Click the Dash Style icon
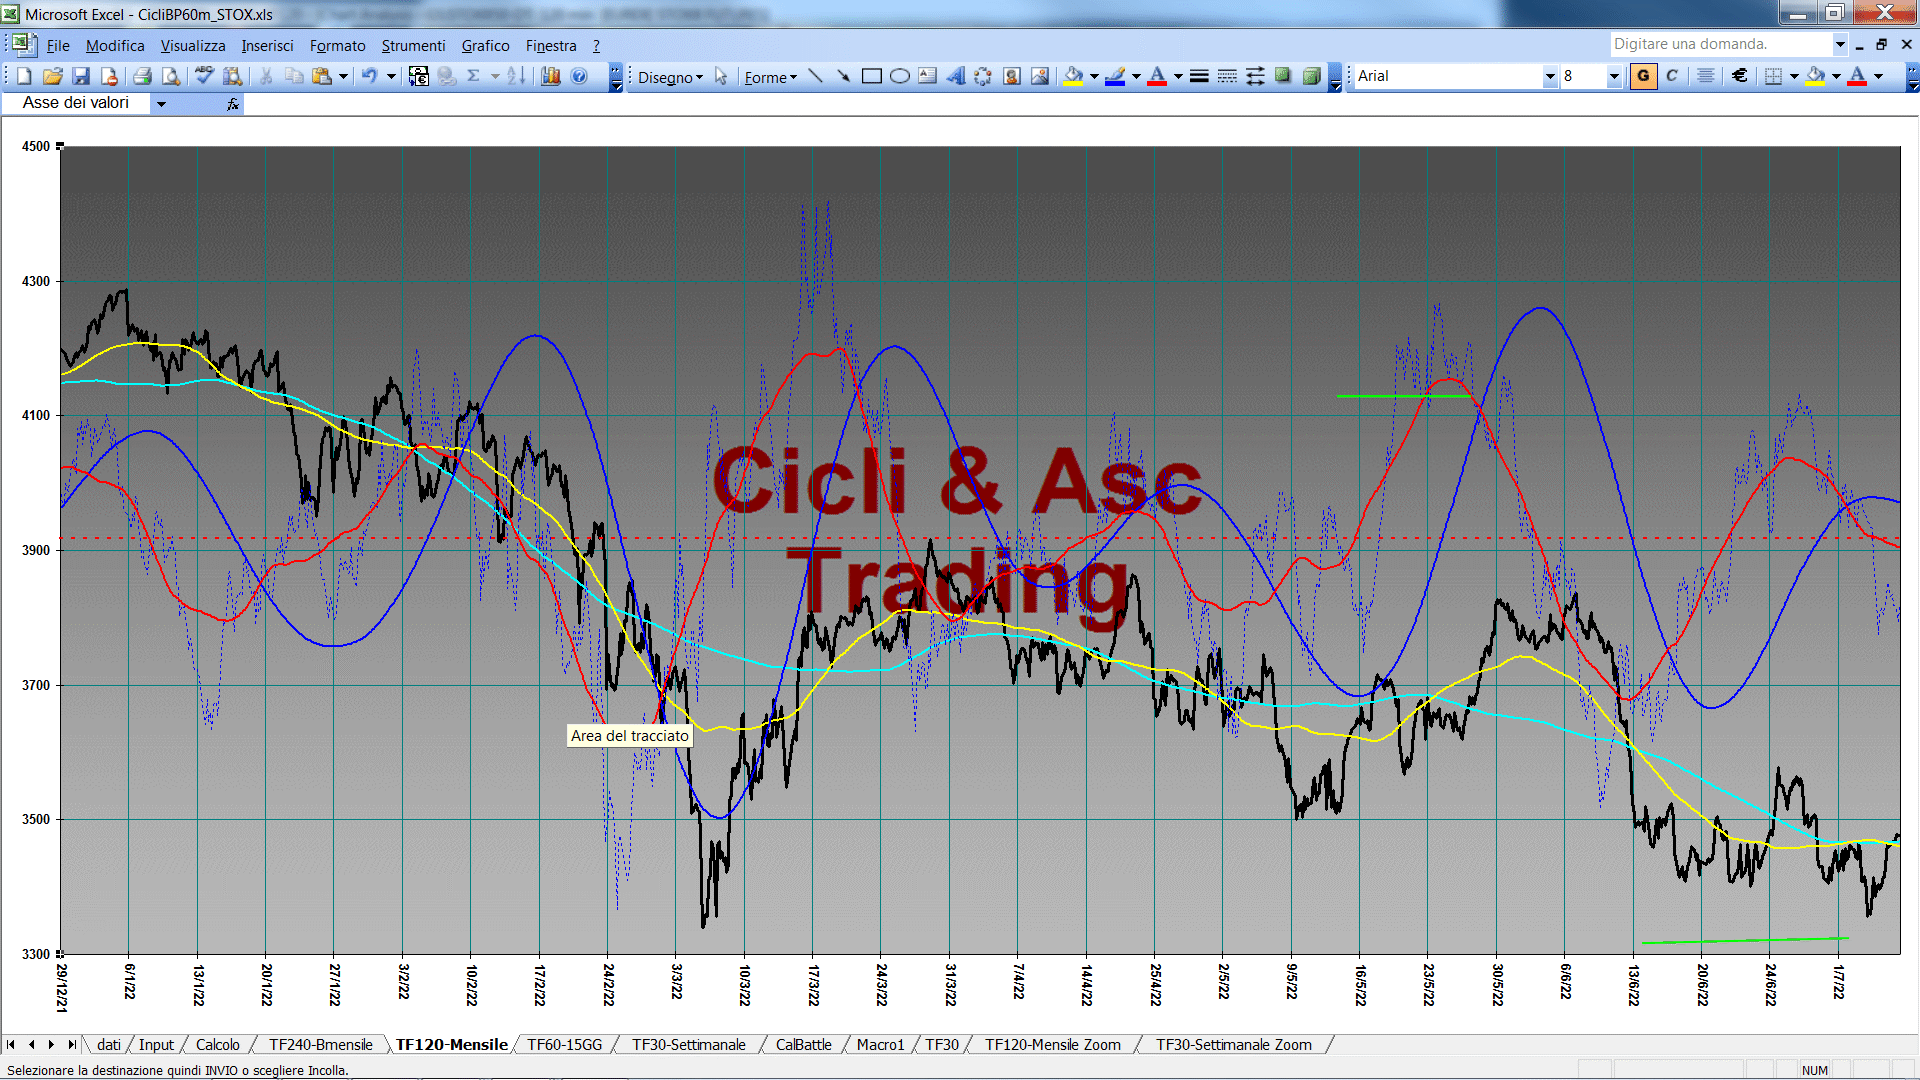 pos(1227,76)
